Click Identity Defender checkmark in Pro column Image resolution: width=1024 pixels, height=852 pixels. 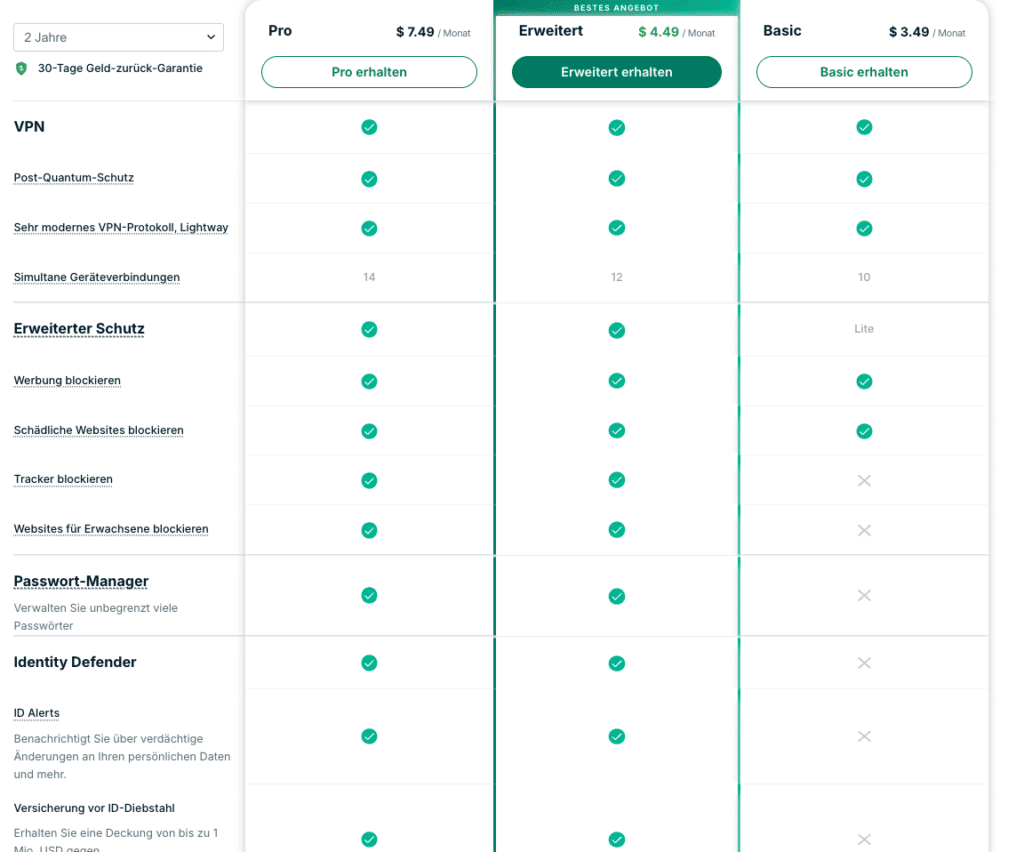(x=369, y=662)
